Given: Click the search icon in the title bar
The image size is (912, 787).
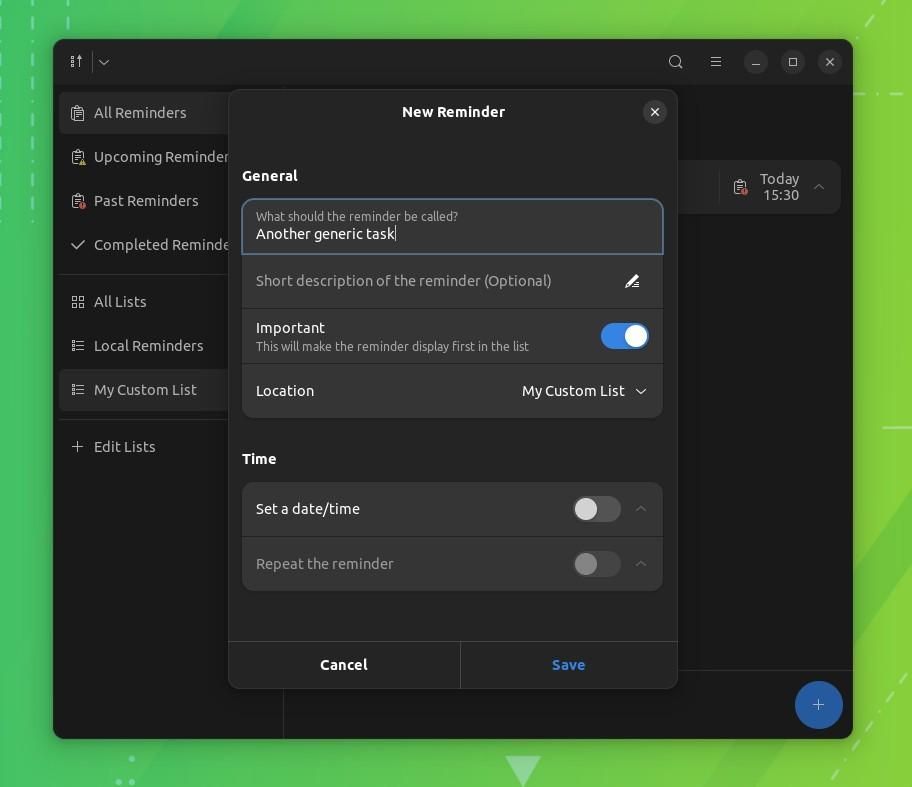Looking at the screenshot, I should point(676,61).
